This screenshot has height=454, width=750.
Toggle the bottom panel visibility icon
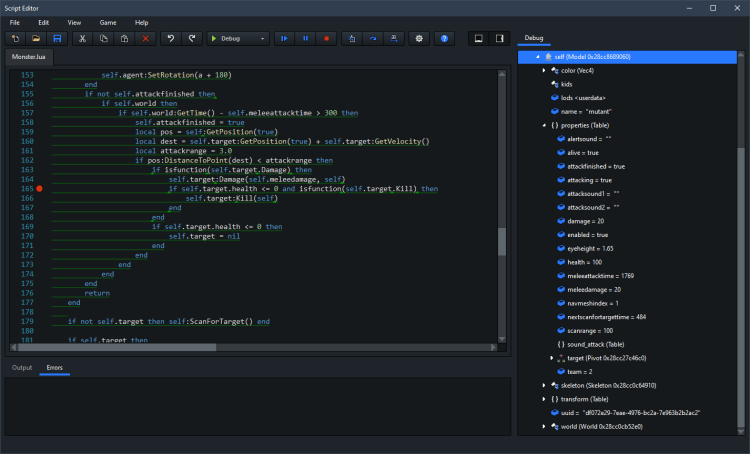click(x=478, y=38)
